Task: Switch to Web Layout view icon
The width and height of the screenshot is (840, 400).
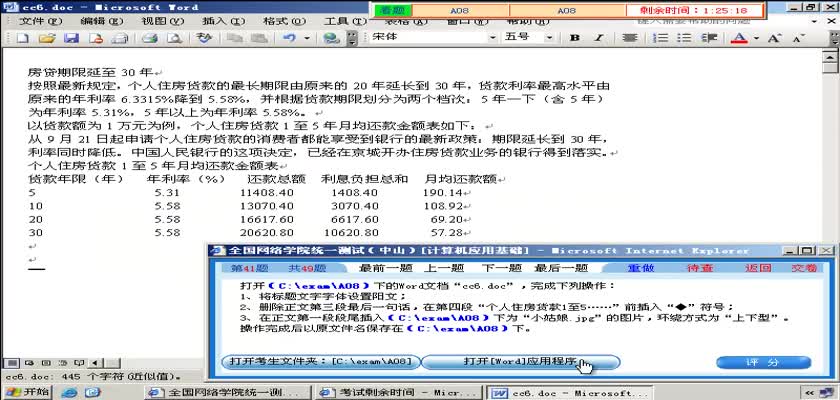Action: 28,363
